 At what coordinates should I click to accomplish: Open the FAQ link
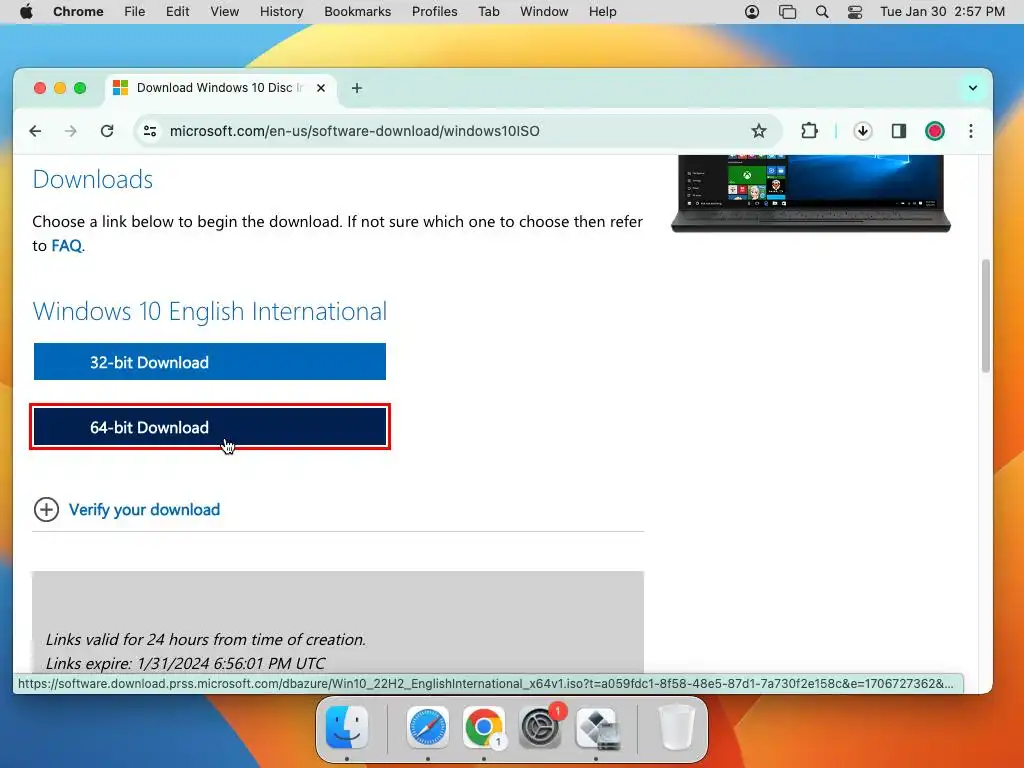coord(67,246)
